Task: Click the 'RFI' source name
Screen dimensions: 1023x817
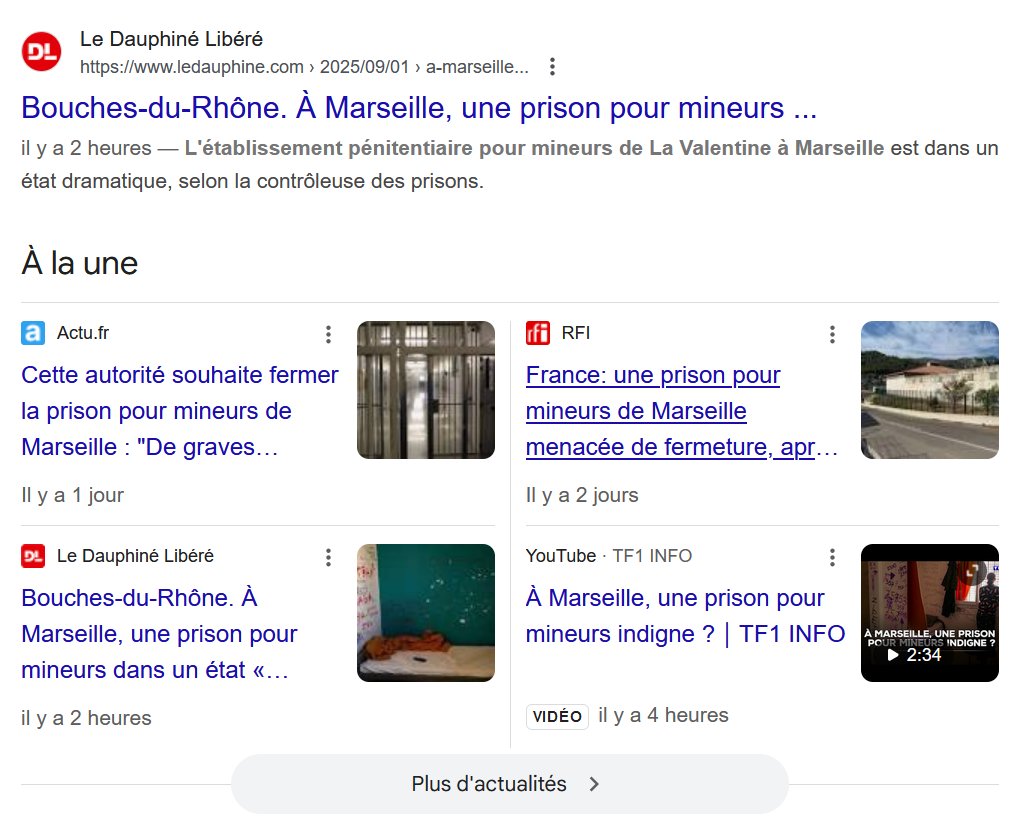Action: 575,333
